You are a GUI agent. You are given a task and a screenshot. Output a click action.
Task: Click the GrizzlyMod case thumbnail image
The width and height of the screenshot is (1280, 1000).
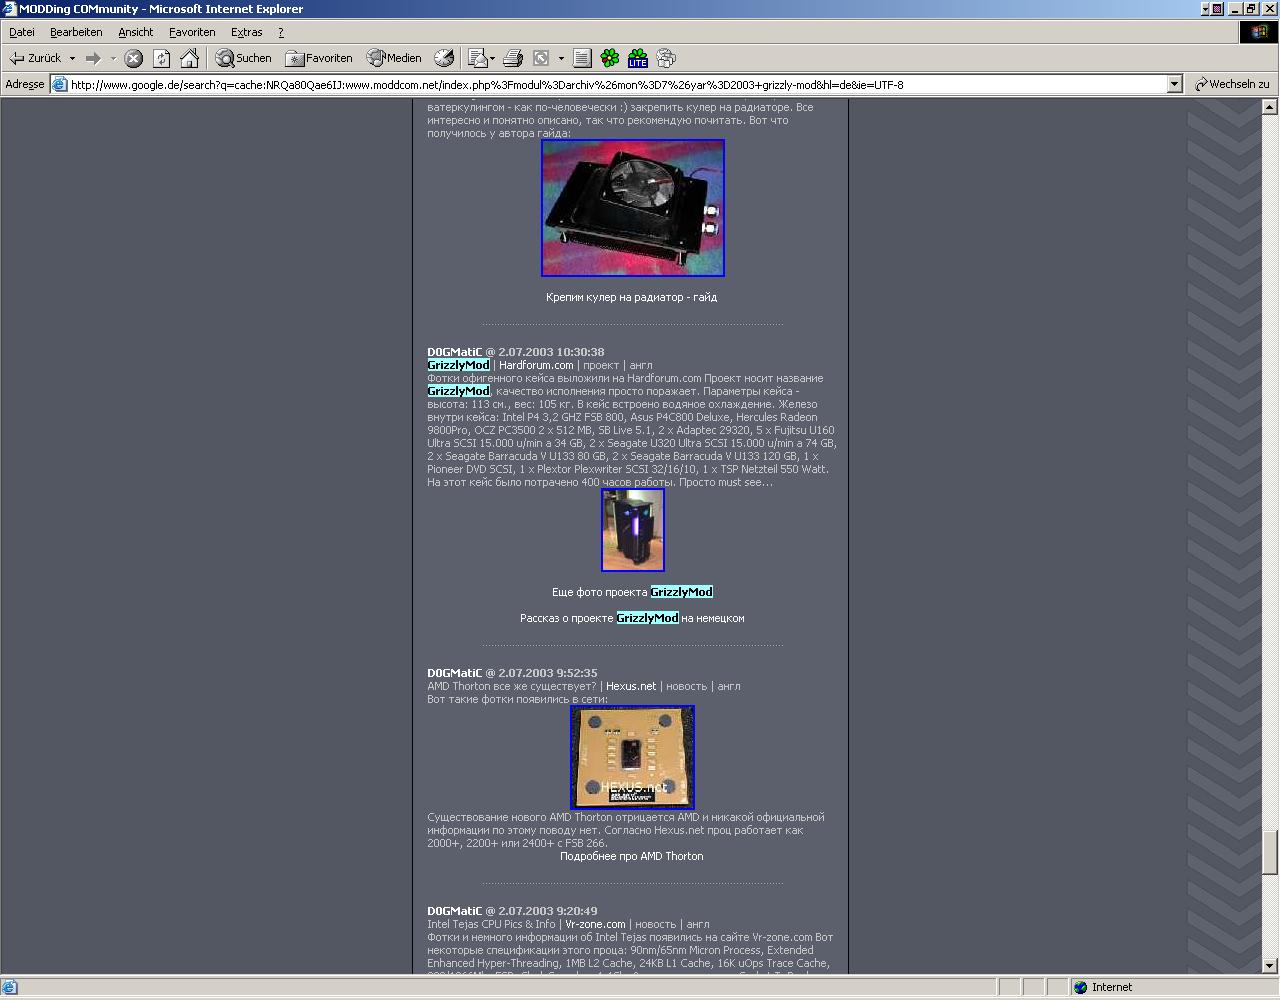[632, 530]
